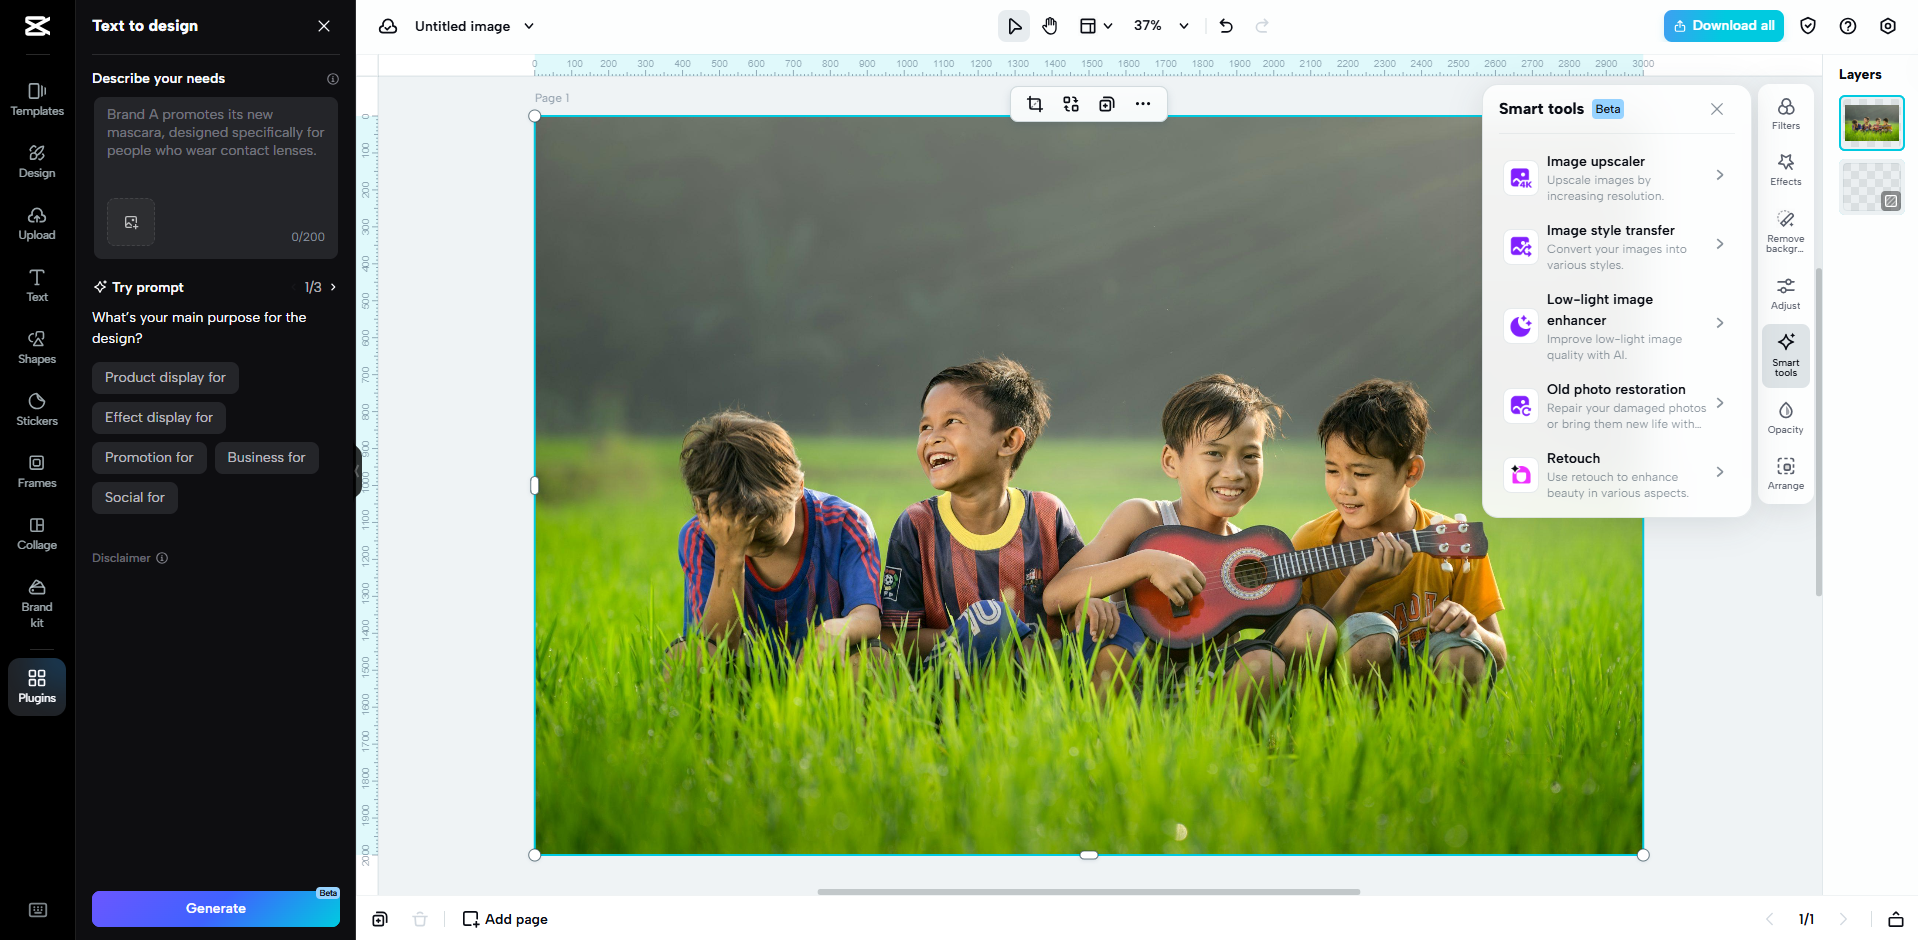Open the Text panel in the left sidebar
This screenshot has height=940, width=1918.
click(36, 285)
